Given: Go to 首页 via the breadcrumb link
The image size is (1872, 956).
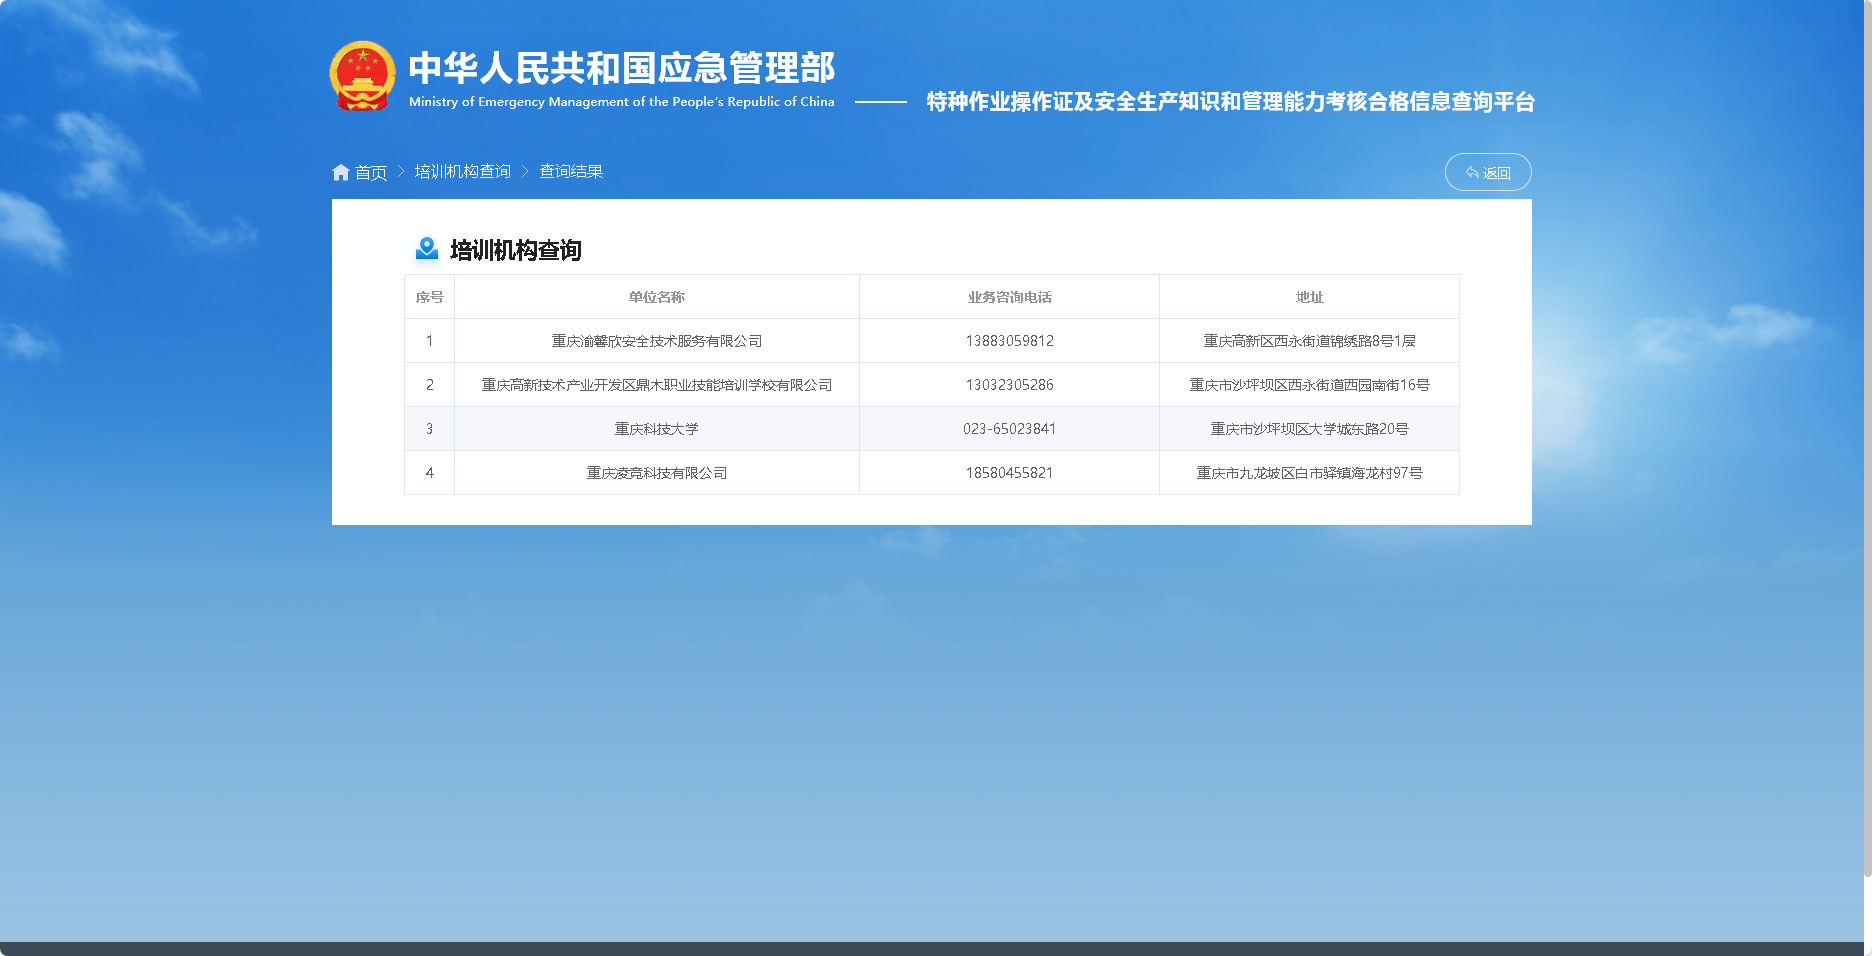Looking at the screenshot, I should tap(371, 173).
